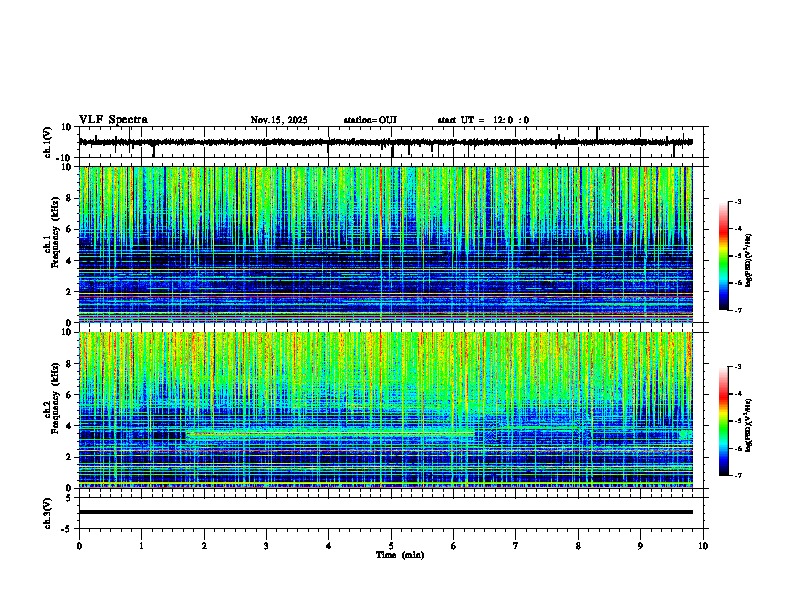This screenshot has width=792, height=612.
Task: Click the ch.1 voltage waveform trace
Action: 385,142
